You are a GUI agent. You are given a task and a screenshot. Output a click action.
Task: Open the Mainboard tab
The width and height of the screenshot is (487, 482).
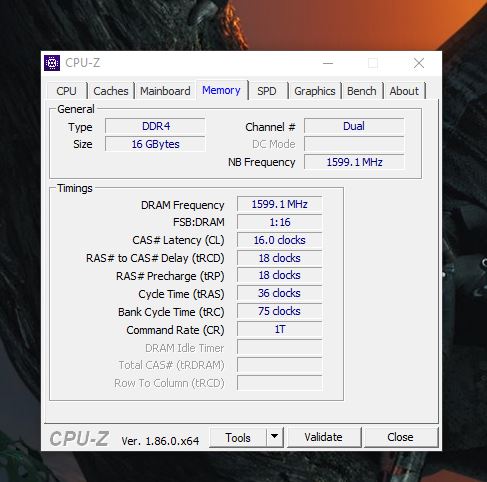[165, 91]
